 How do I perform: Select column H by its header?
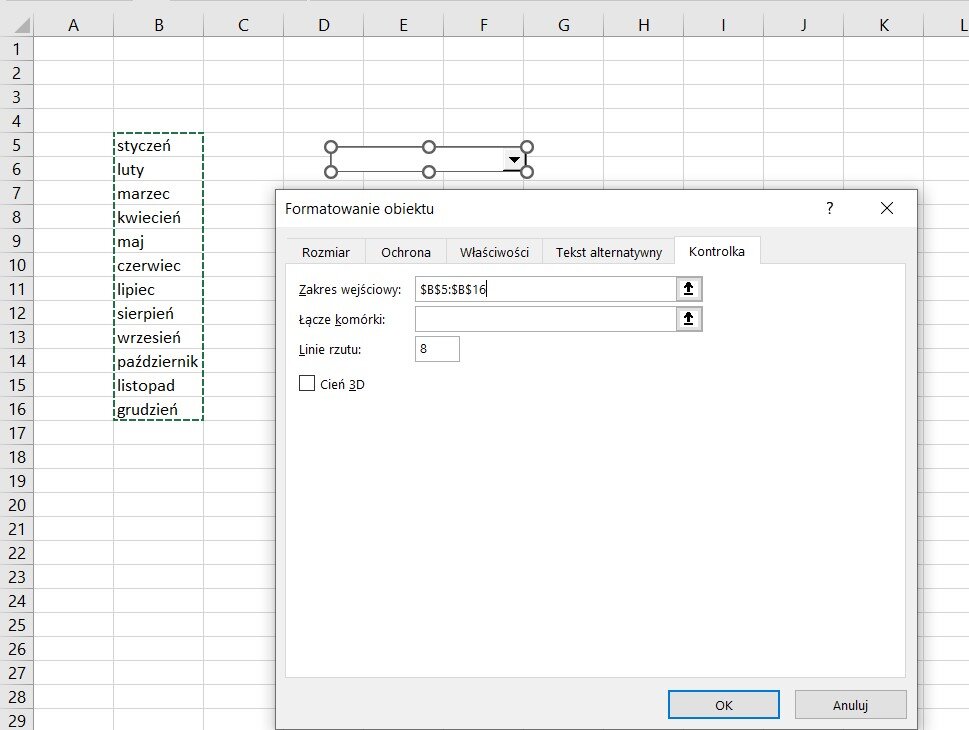pos(644,25)
